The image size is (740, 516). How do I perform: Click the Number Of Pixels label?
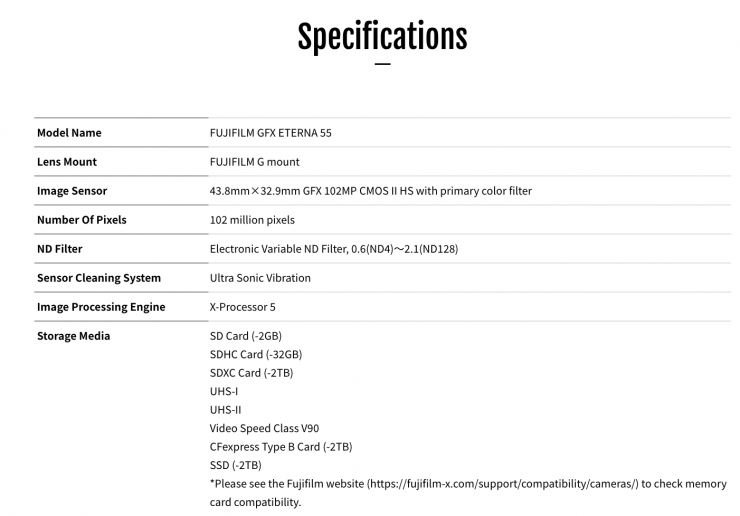[x=82, y=220]
